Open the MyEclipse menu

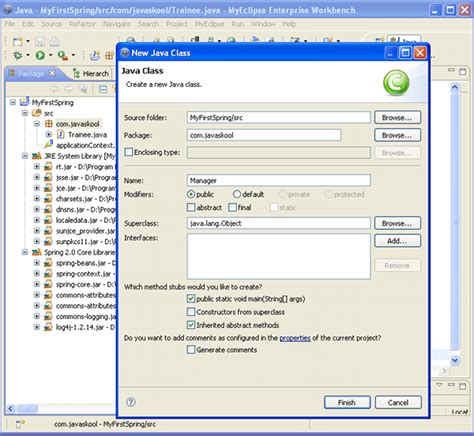(209, 24)
